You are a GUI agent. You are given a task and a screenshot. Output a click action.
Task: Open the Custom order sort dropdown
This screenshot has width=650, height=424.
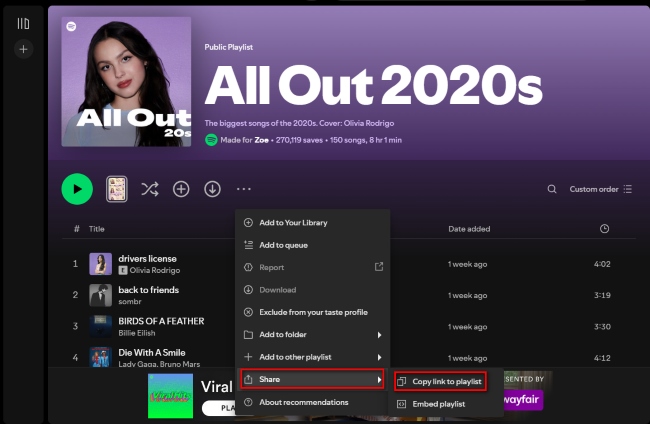coord(601,189)
